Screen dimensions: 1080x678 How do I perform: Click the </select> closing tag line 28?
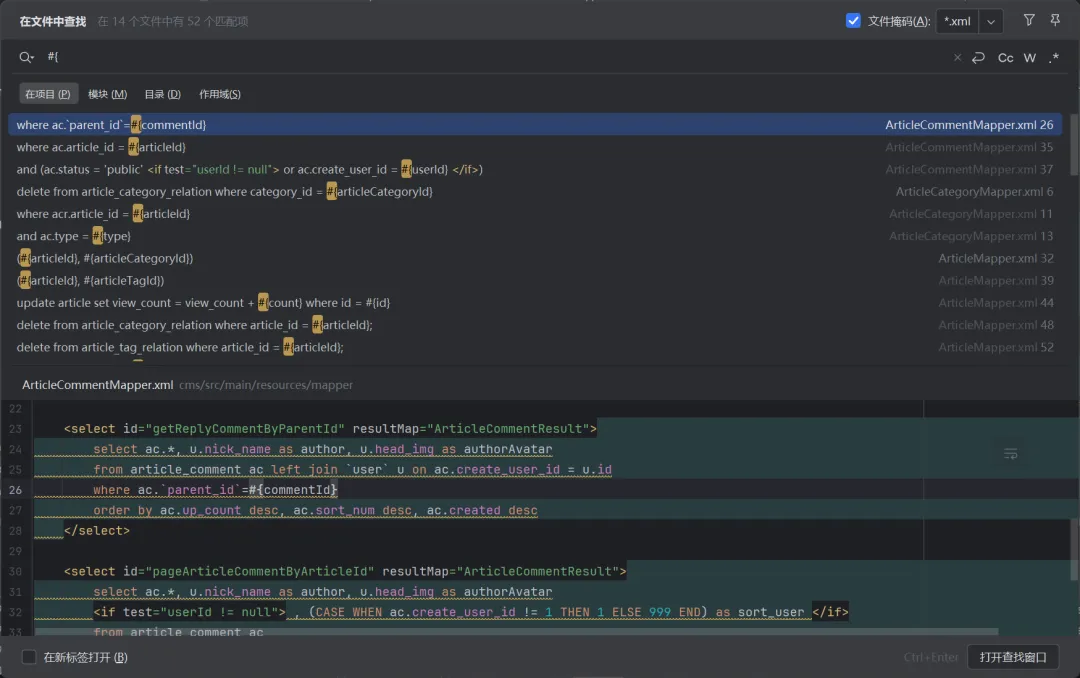[x=96, y=531]
